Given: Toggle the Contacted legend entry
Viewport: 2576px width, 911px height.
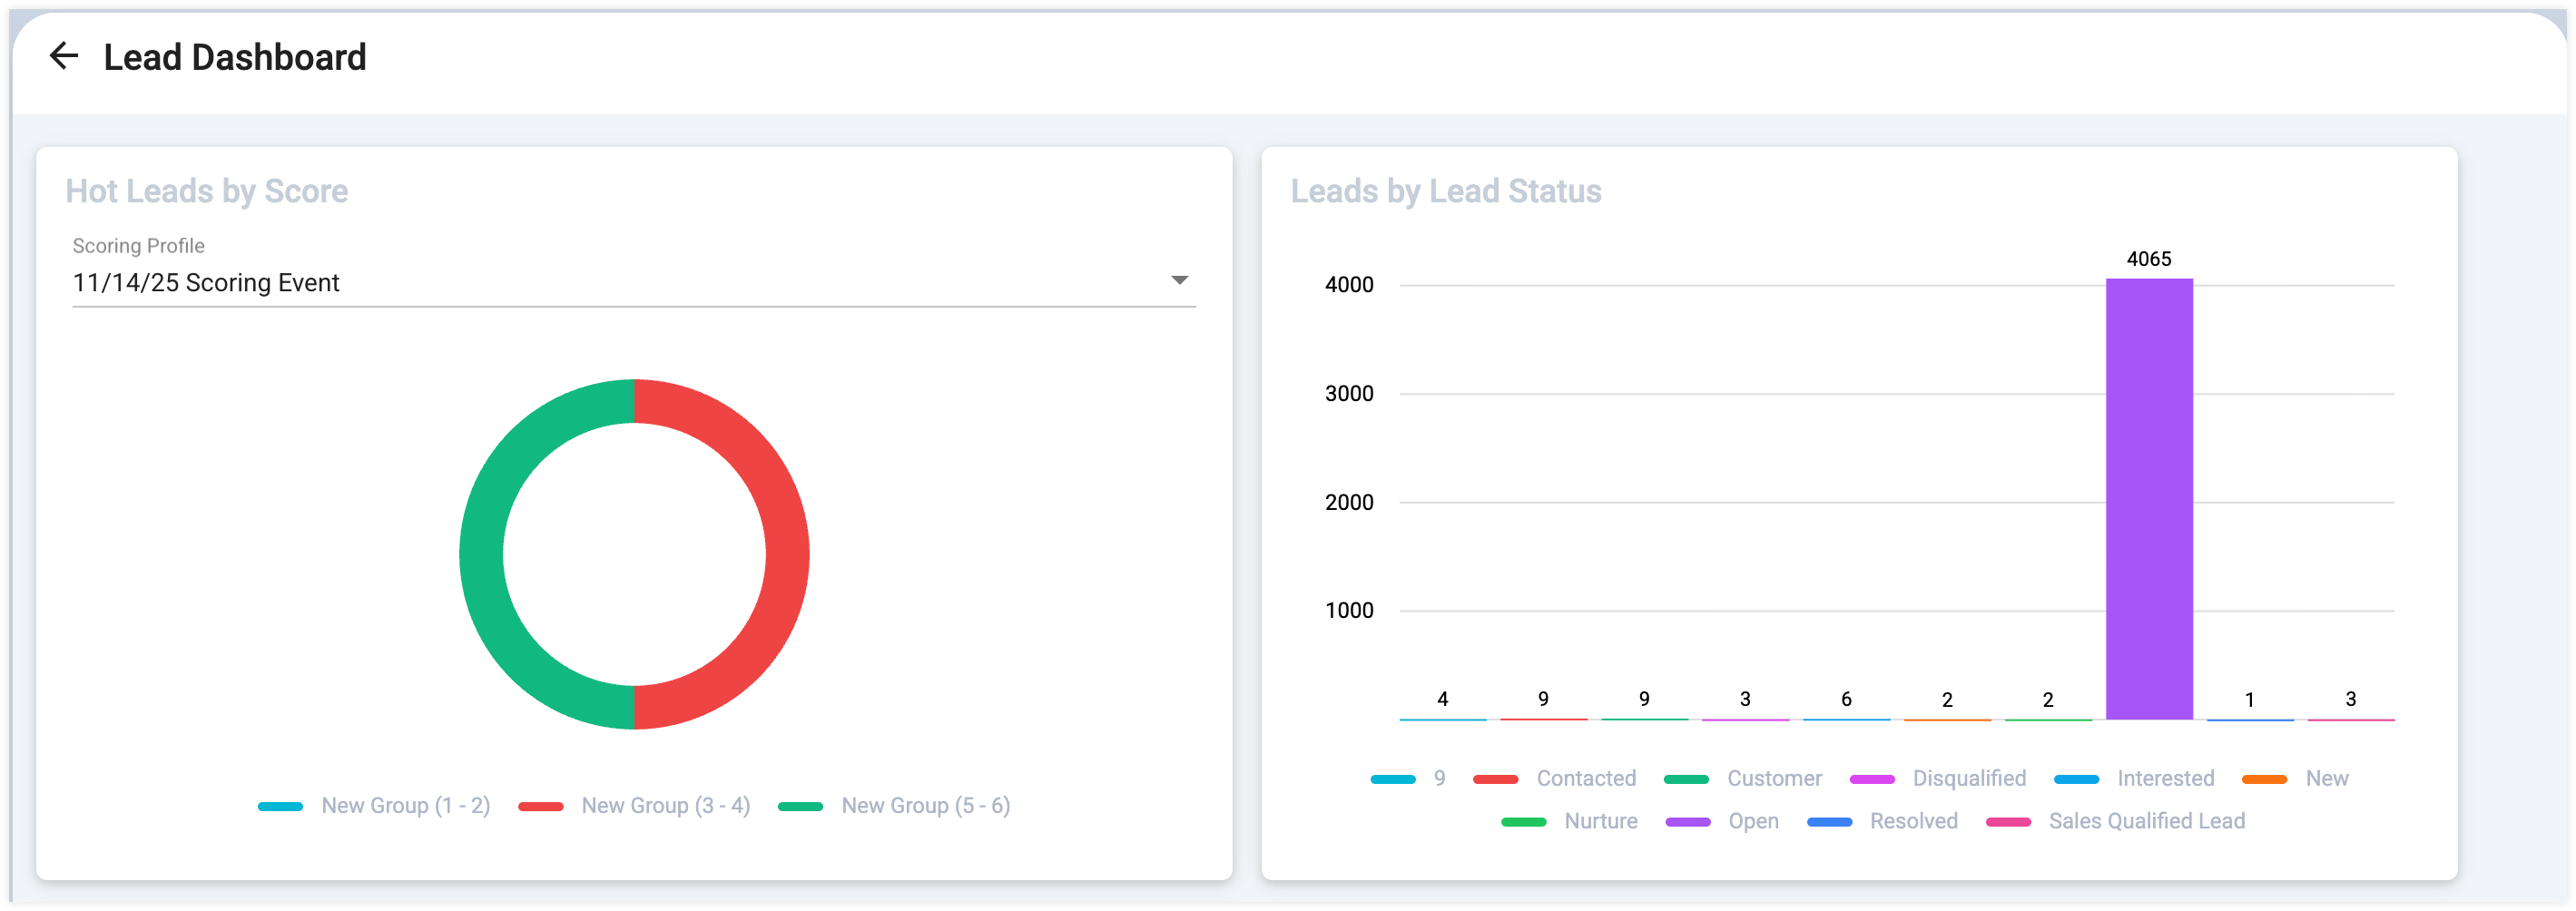Looking at the screenshot, I should tap(1554, 778).
